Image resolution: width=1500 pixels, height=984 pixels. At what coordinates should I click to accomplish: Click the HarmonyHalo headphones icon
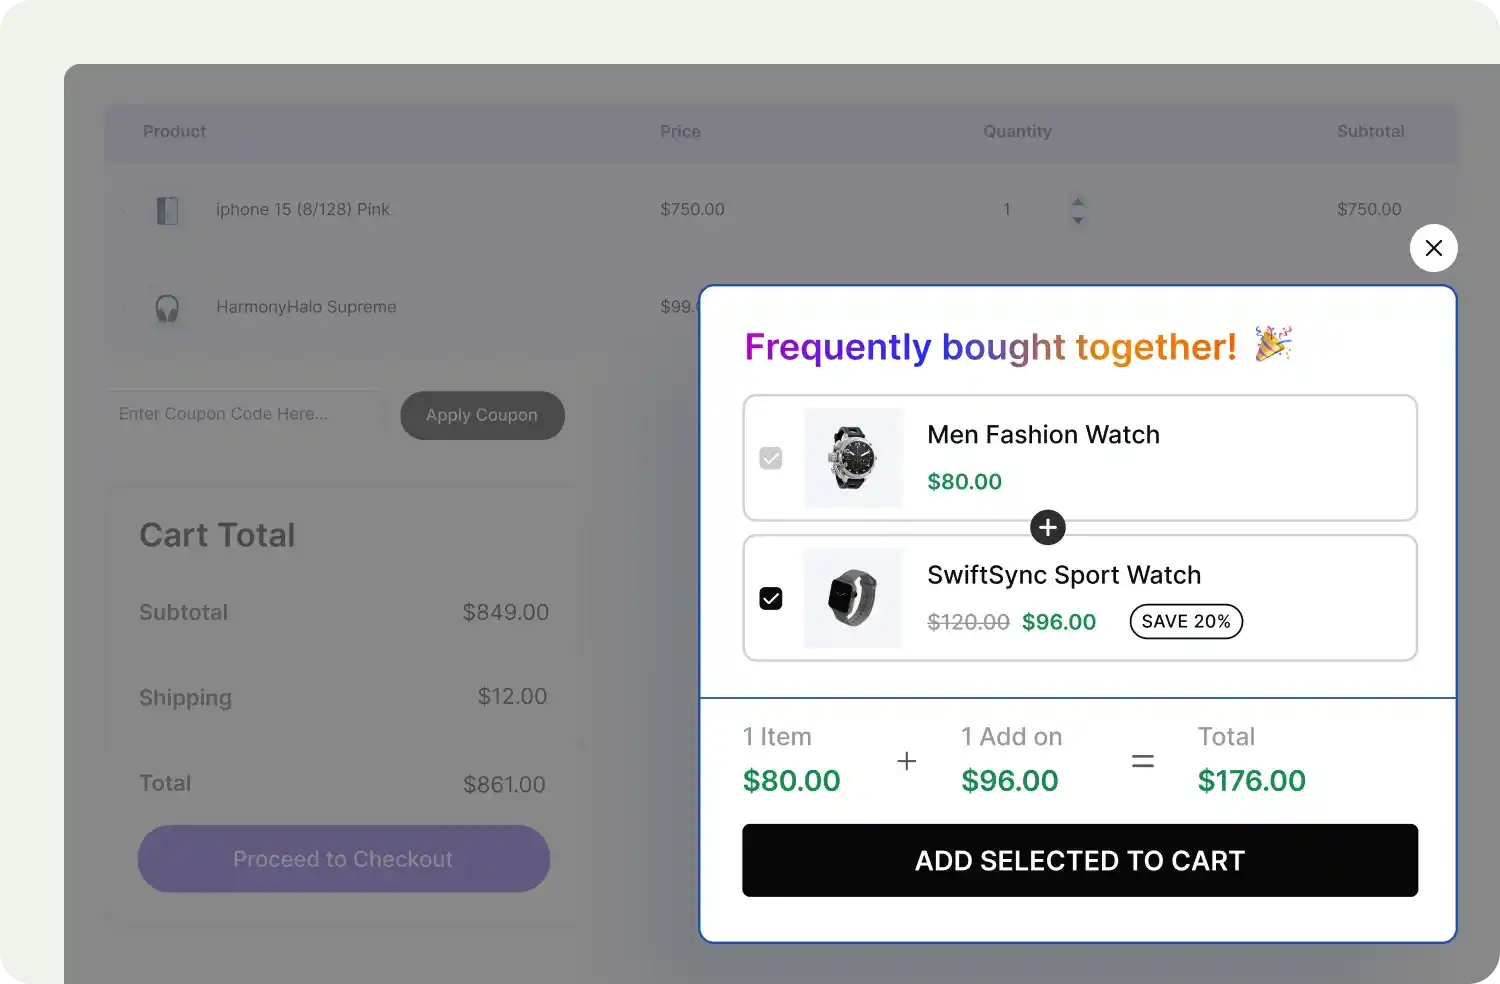[167, 308]
